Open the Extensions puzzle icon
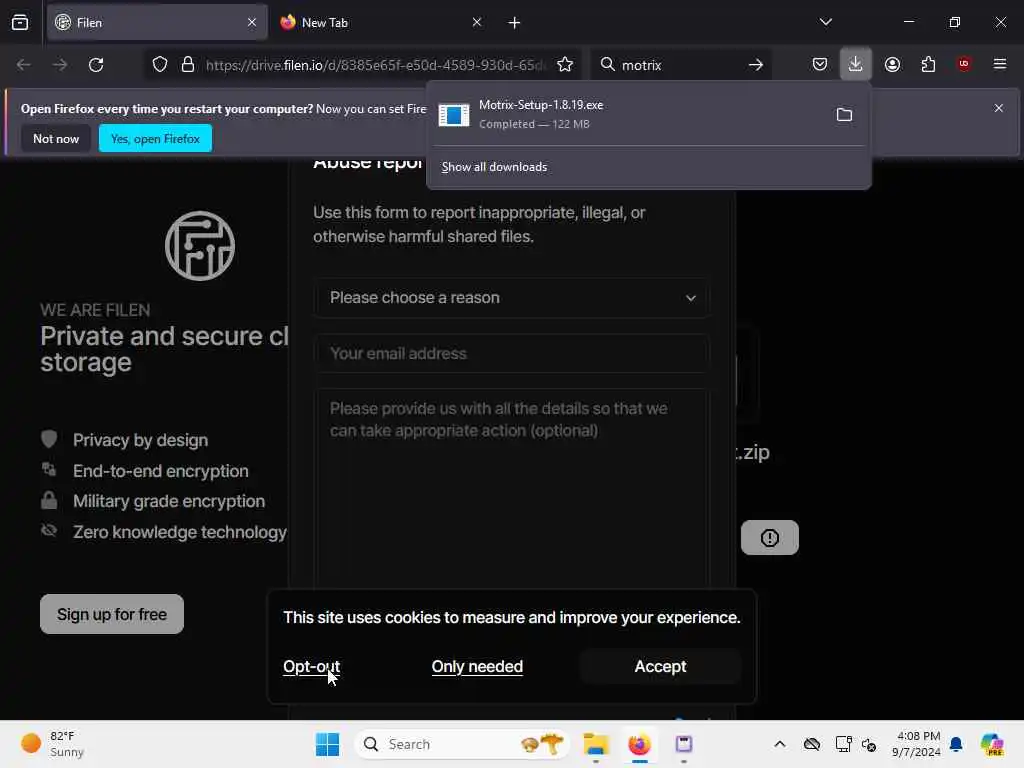 click(928, 64)
